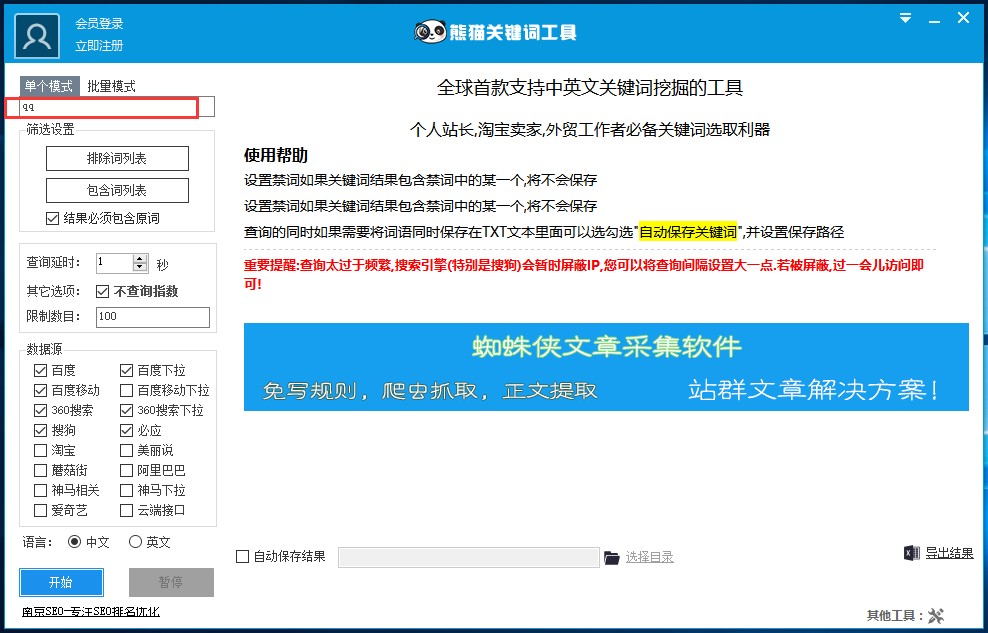Viewport: 988px width, 633px height.
Task: Open the 蜘蛛侠文章采集软件 banner
Action: 606,367
